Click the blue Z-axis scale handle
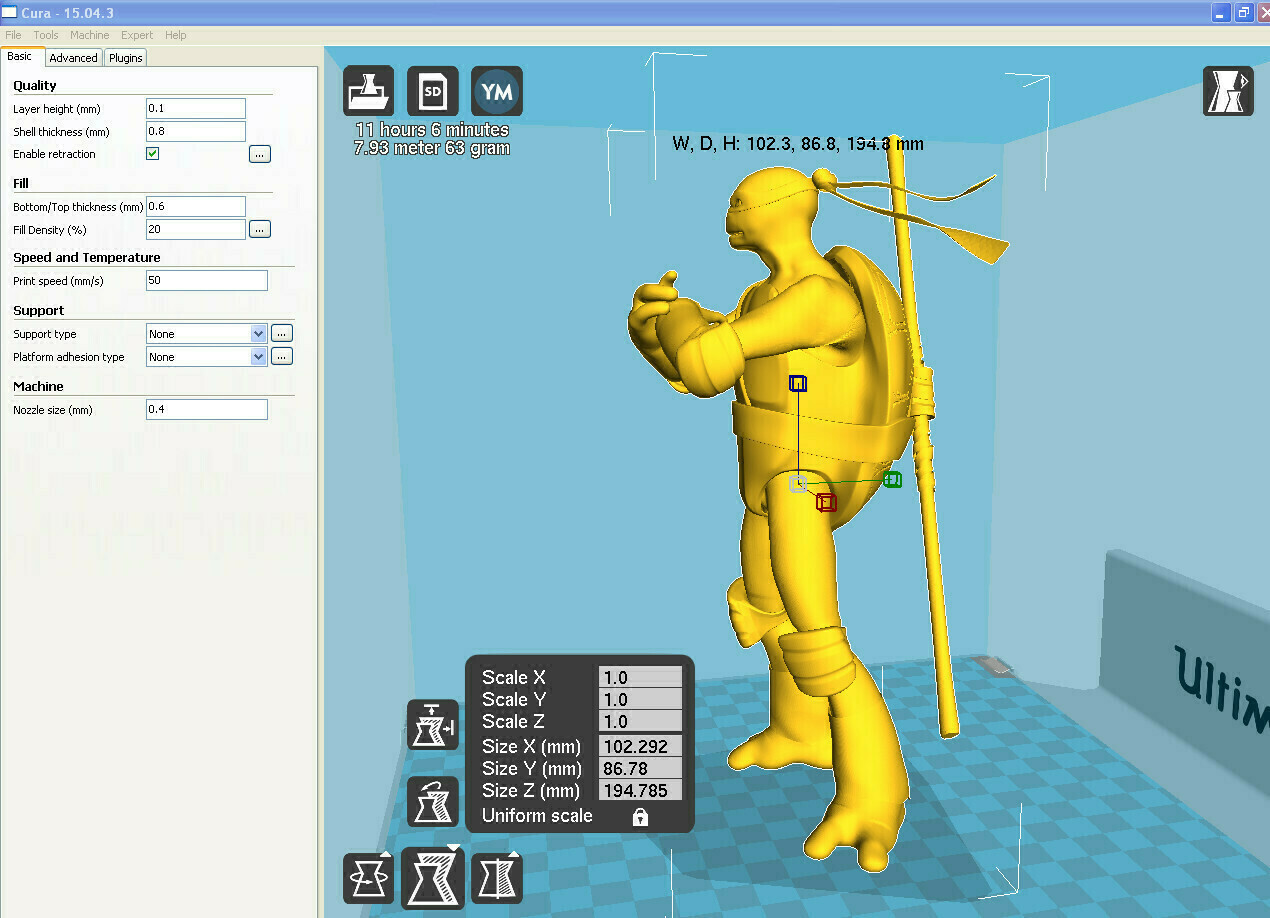Viewport: 1270px width, 918px height. point(797,384)
